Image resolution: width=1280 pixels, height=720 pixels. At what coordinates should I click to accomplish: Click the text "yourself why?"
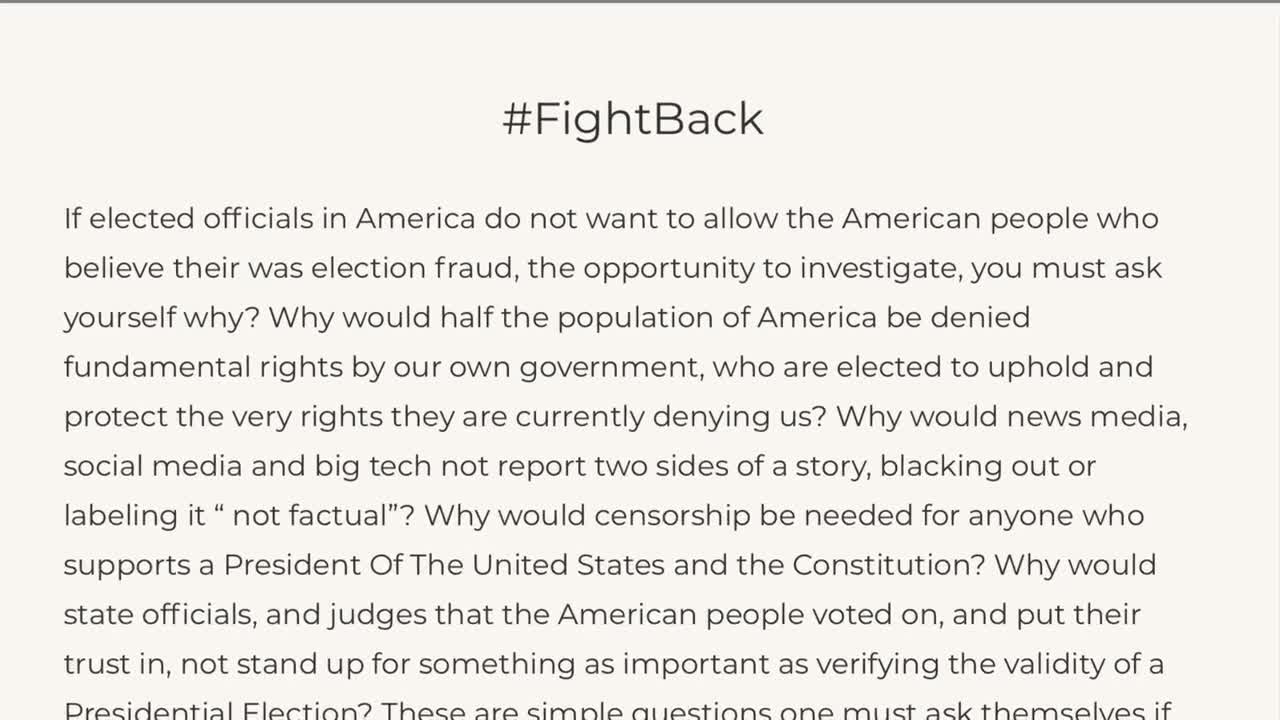tap(161, 318)
